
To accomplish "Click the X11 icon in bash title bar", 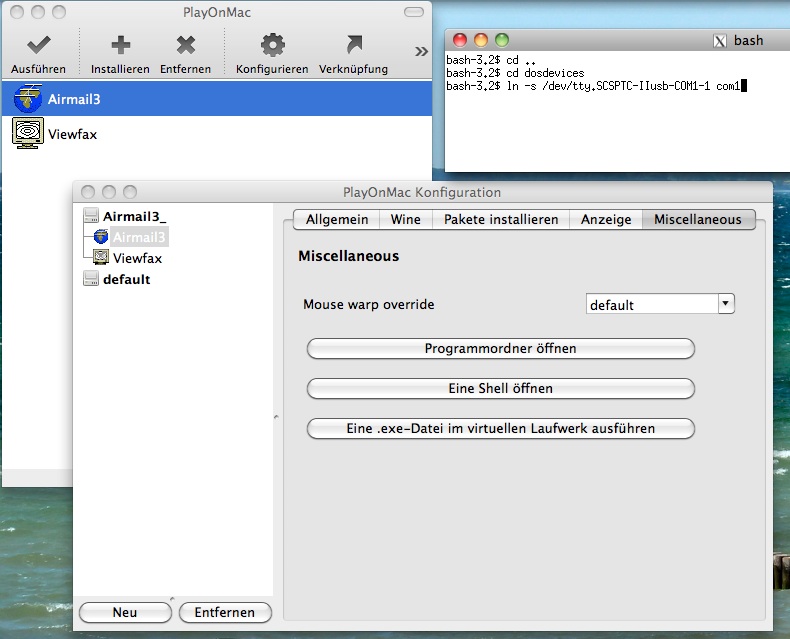I will click(720, 41).
